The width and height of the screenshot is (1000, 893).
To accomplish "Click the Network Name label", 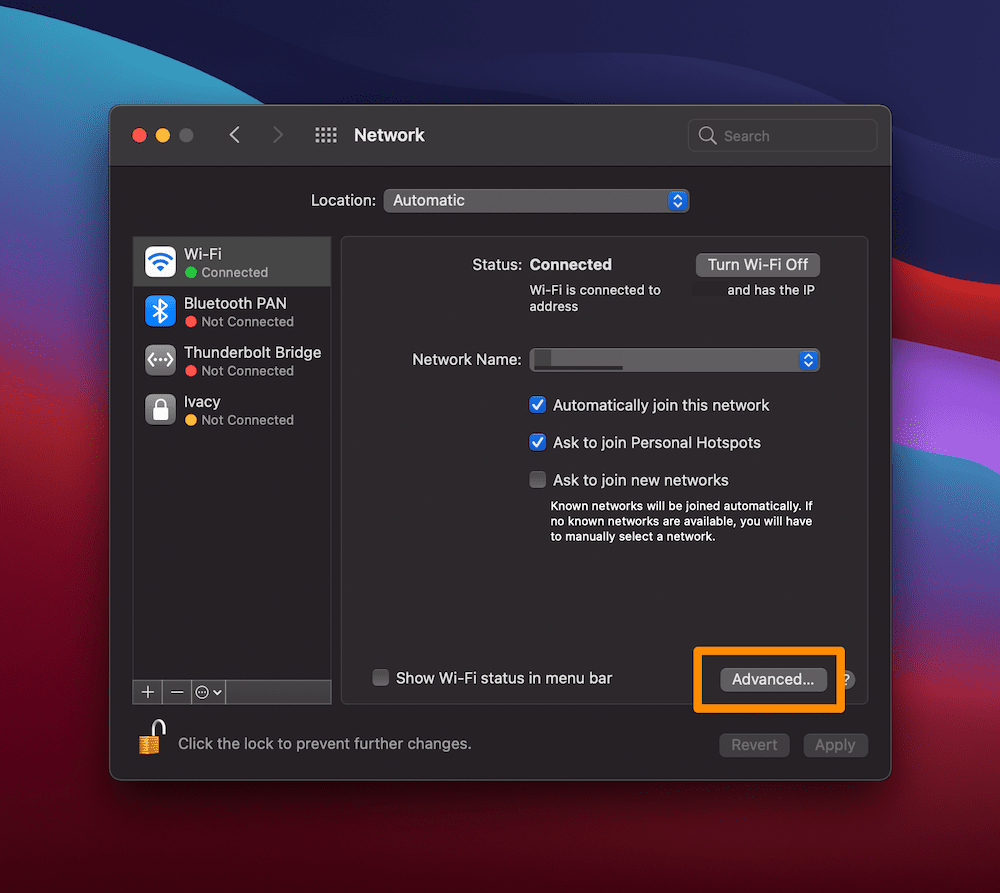I will (467, 360).
